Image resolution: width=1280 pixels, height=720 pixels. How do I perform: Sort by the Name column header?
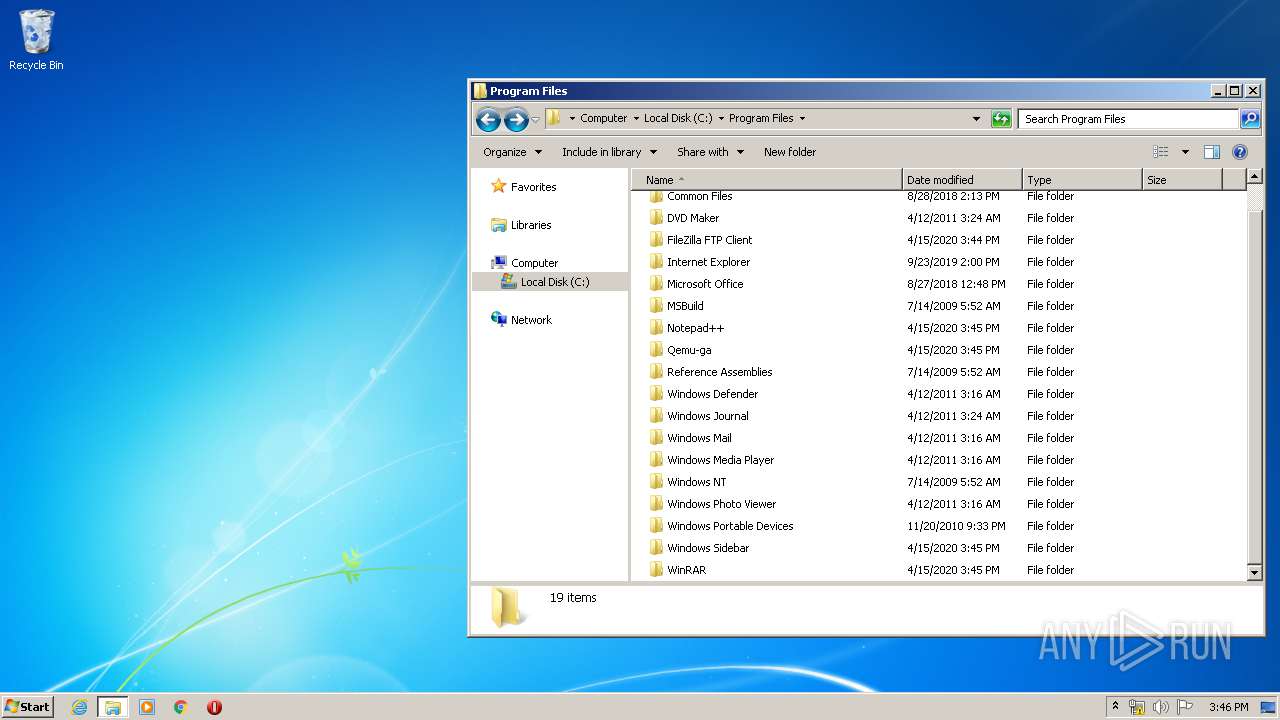tap(767, 180)
